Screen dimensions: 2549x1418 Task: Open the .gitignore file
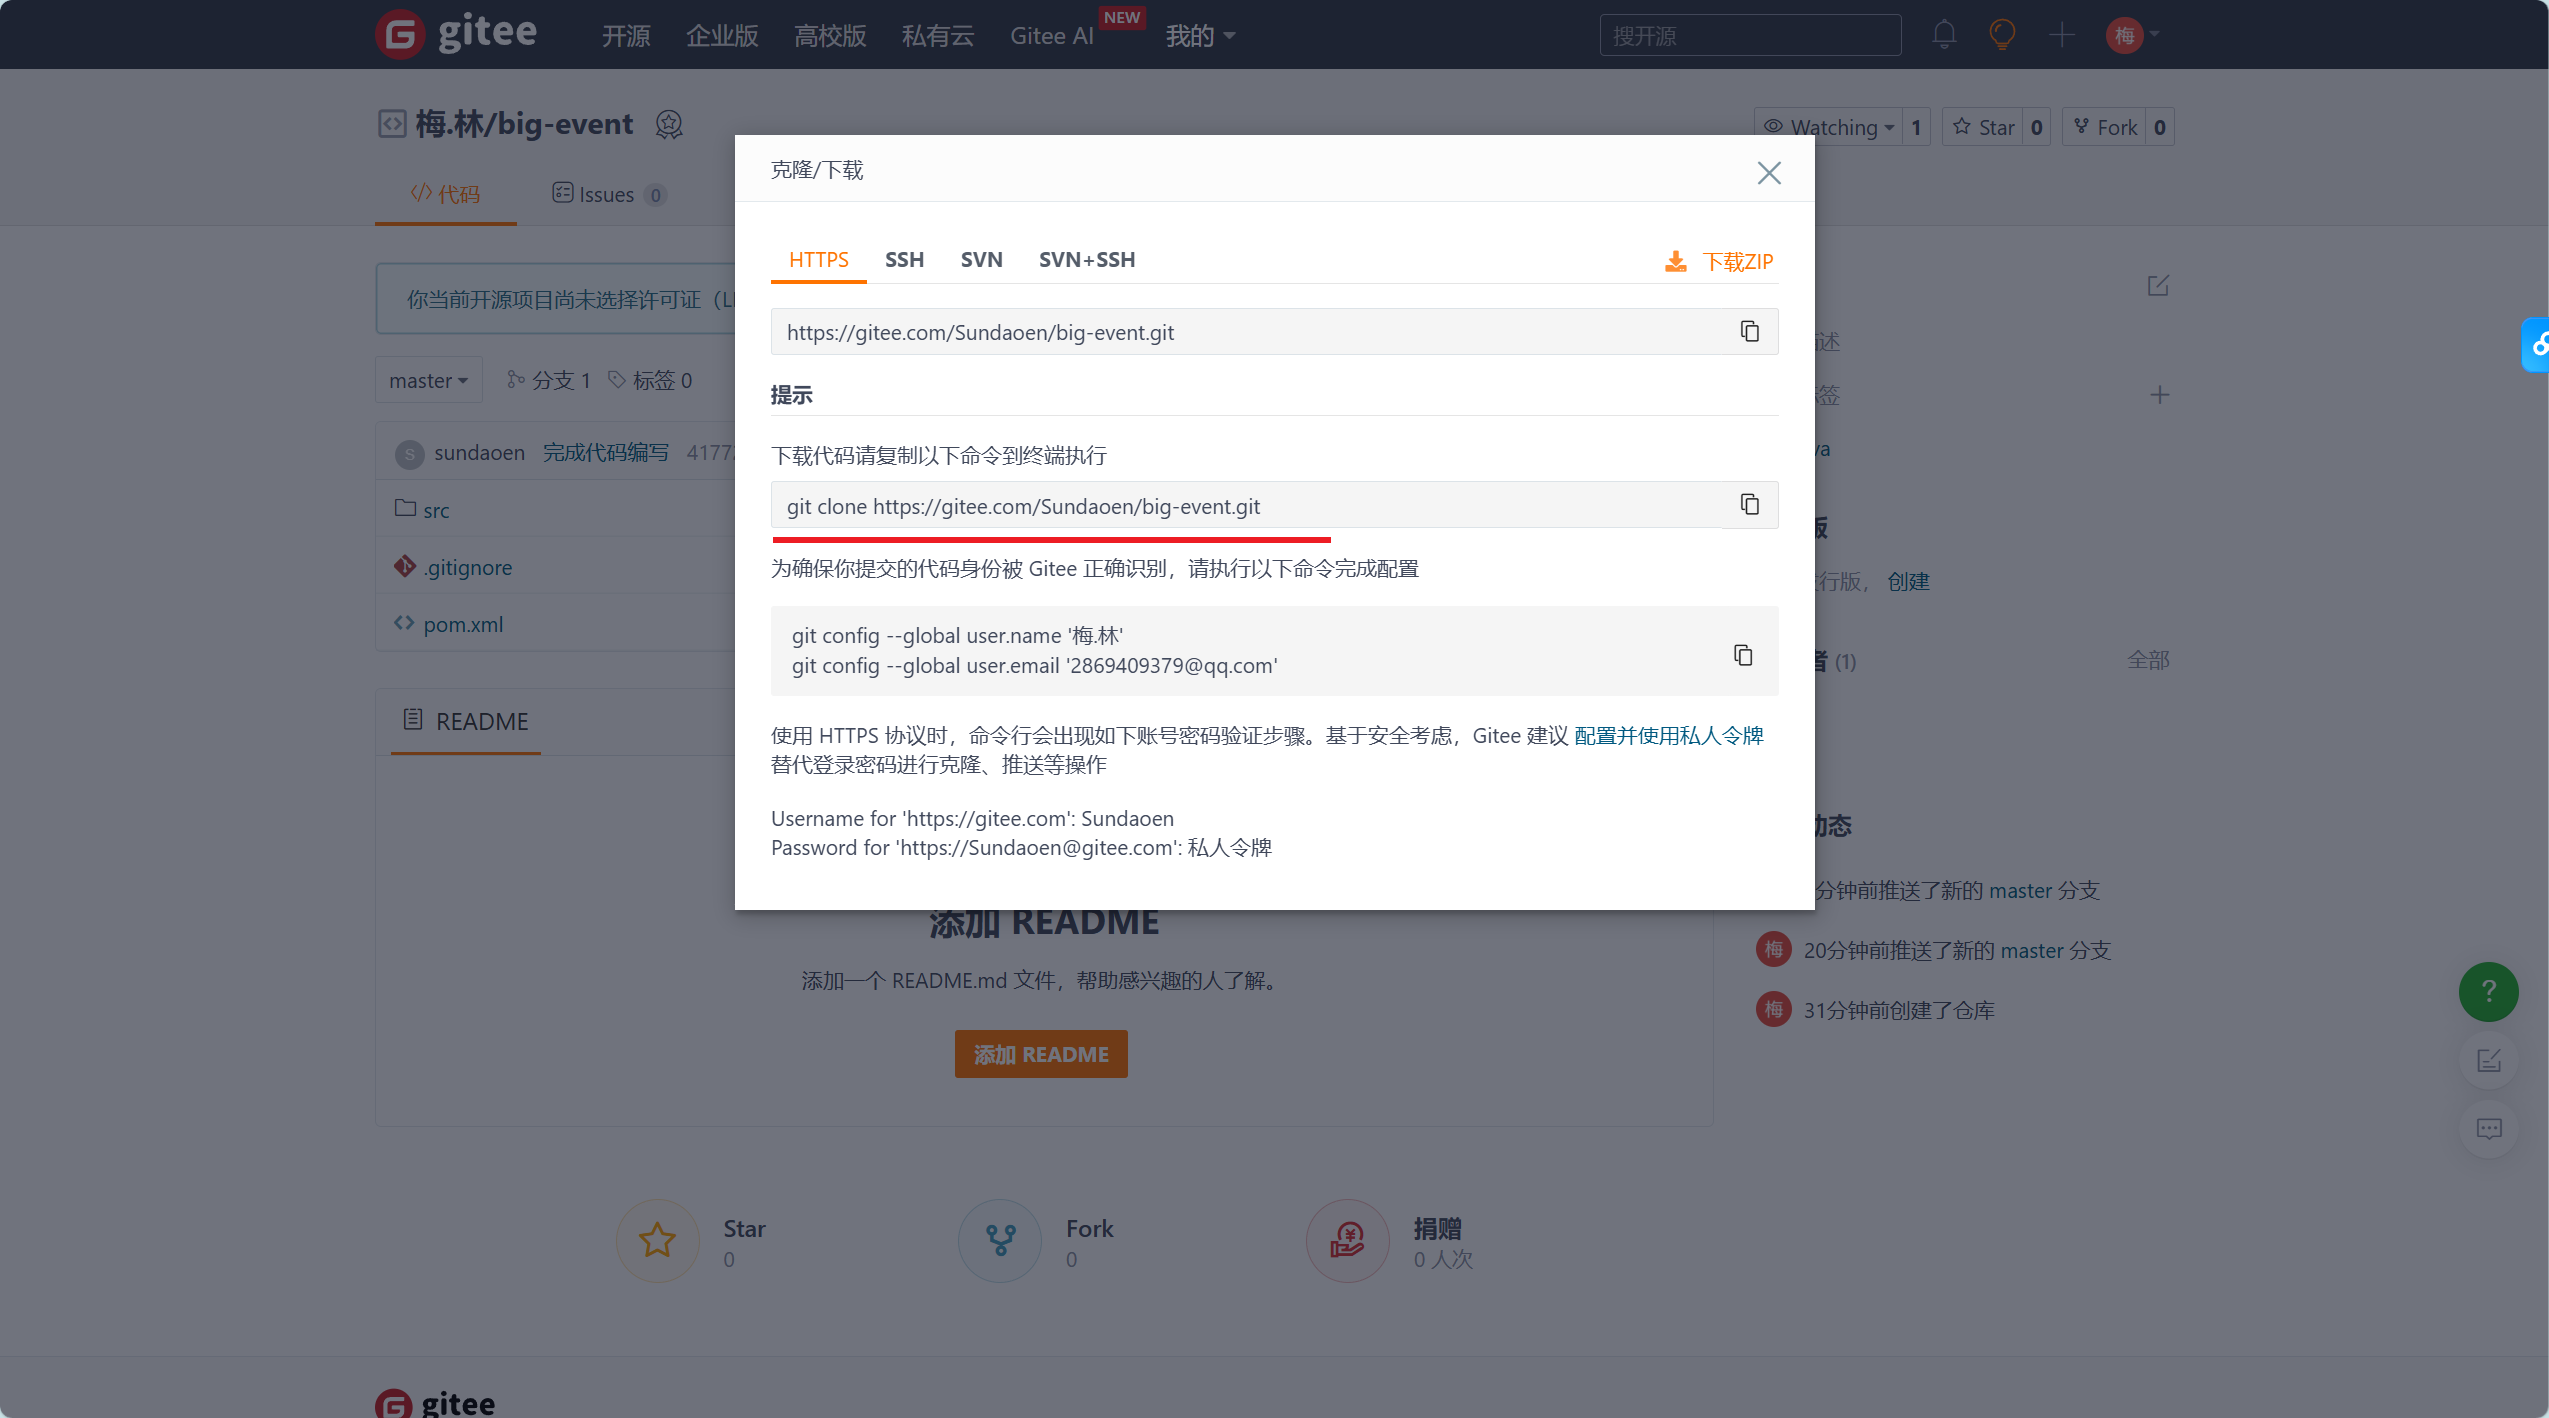click(x=467, y=567)
